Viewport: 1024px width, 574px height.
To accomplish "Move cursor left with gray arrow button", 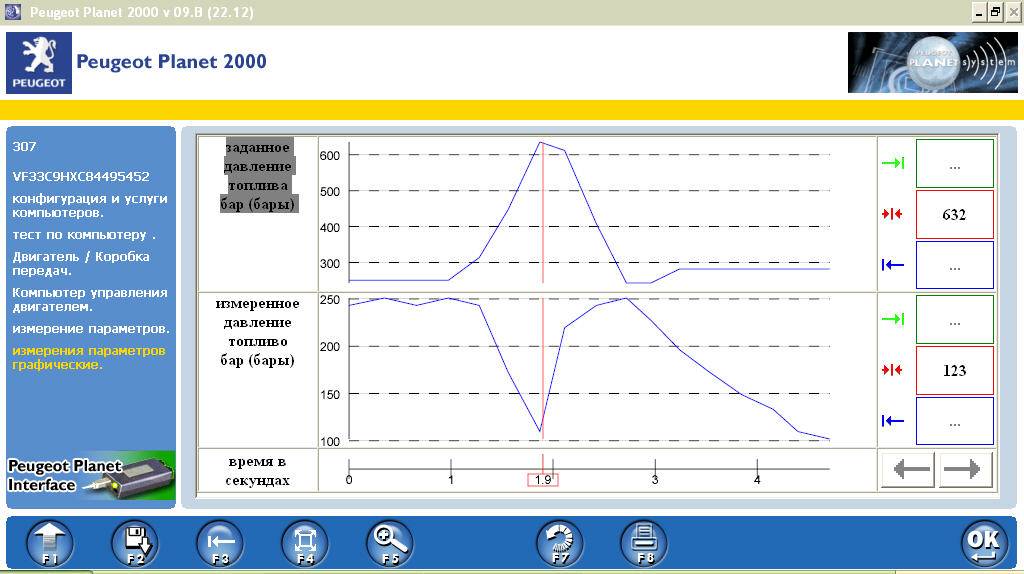I will (911, 469).
